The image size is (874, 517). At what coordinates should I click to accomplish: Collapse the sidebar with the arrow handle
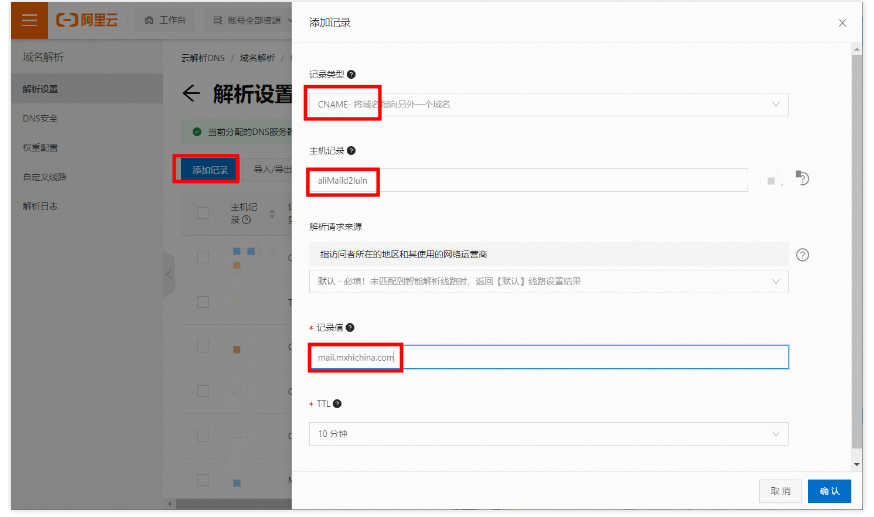point(169,274)
